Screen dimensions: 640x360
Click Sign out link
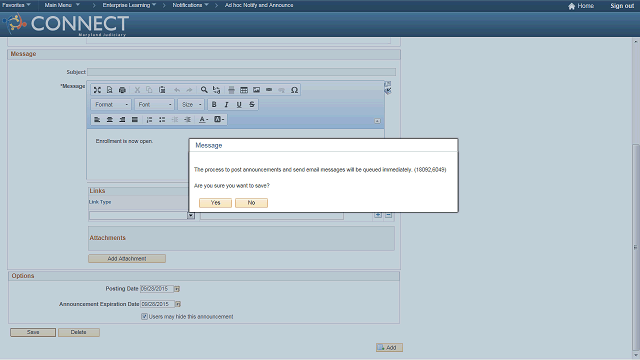click(x=622, y=6)
